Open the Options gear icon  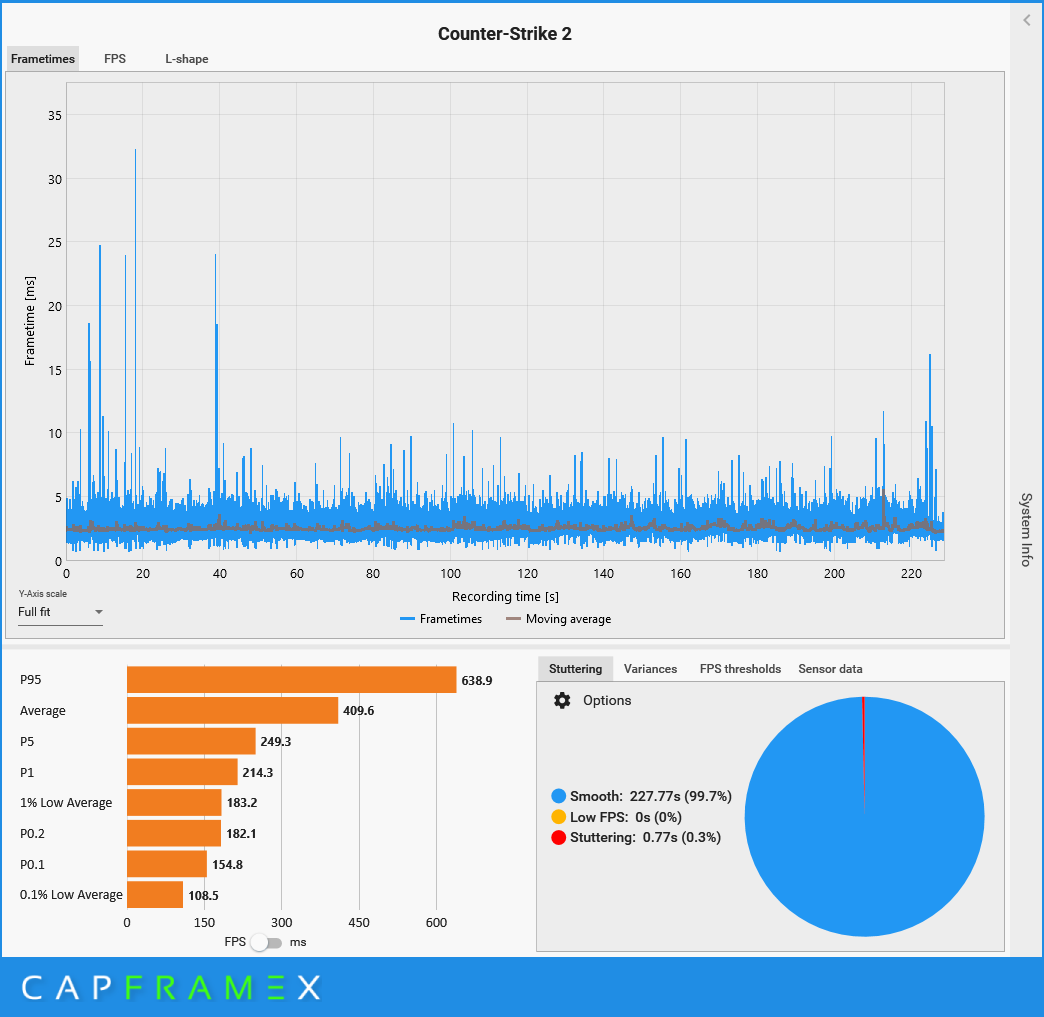pyautogui.click(x=562, y=700)
